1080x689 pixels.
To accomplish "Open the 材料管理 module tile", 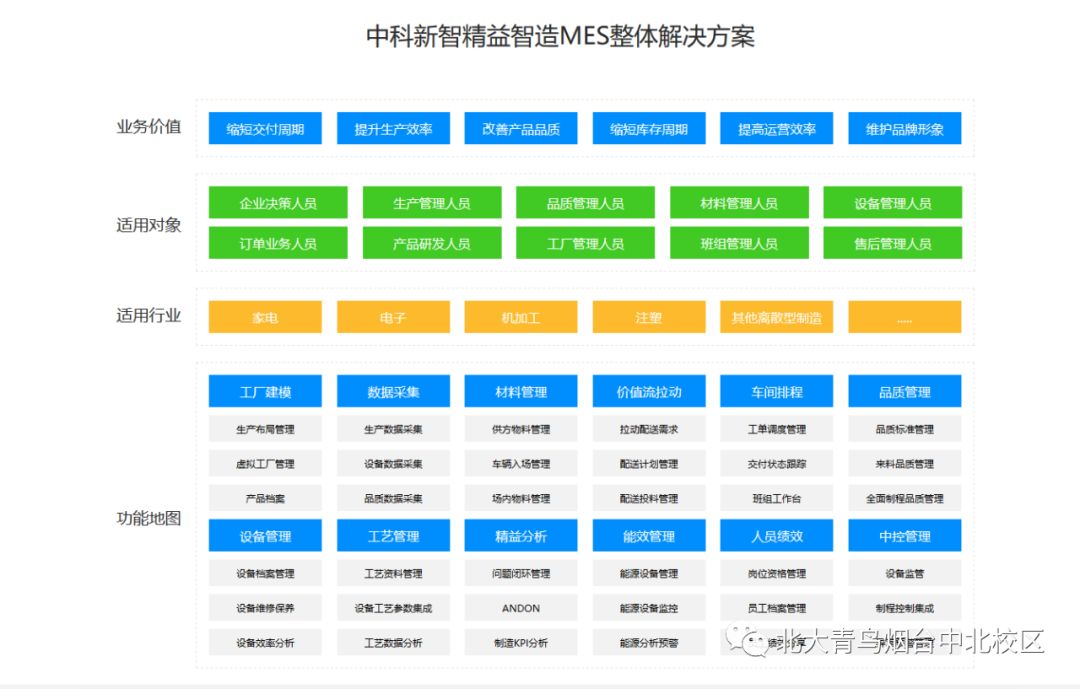I will pos(520,390).
